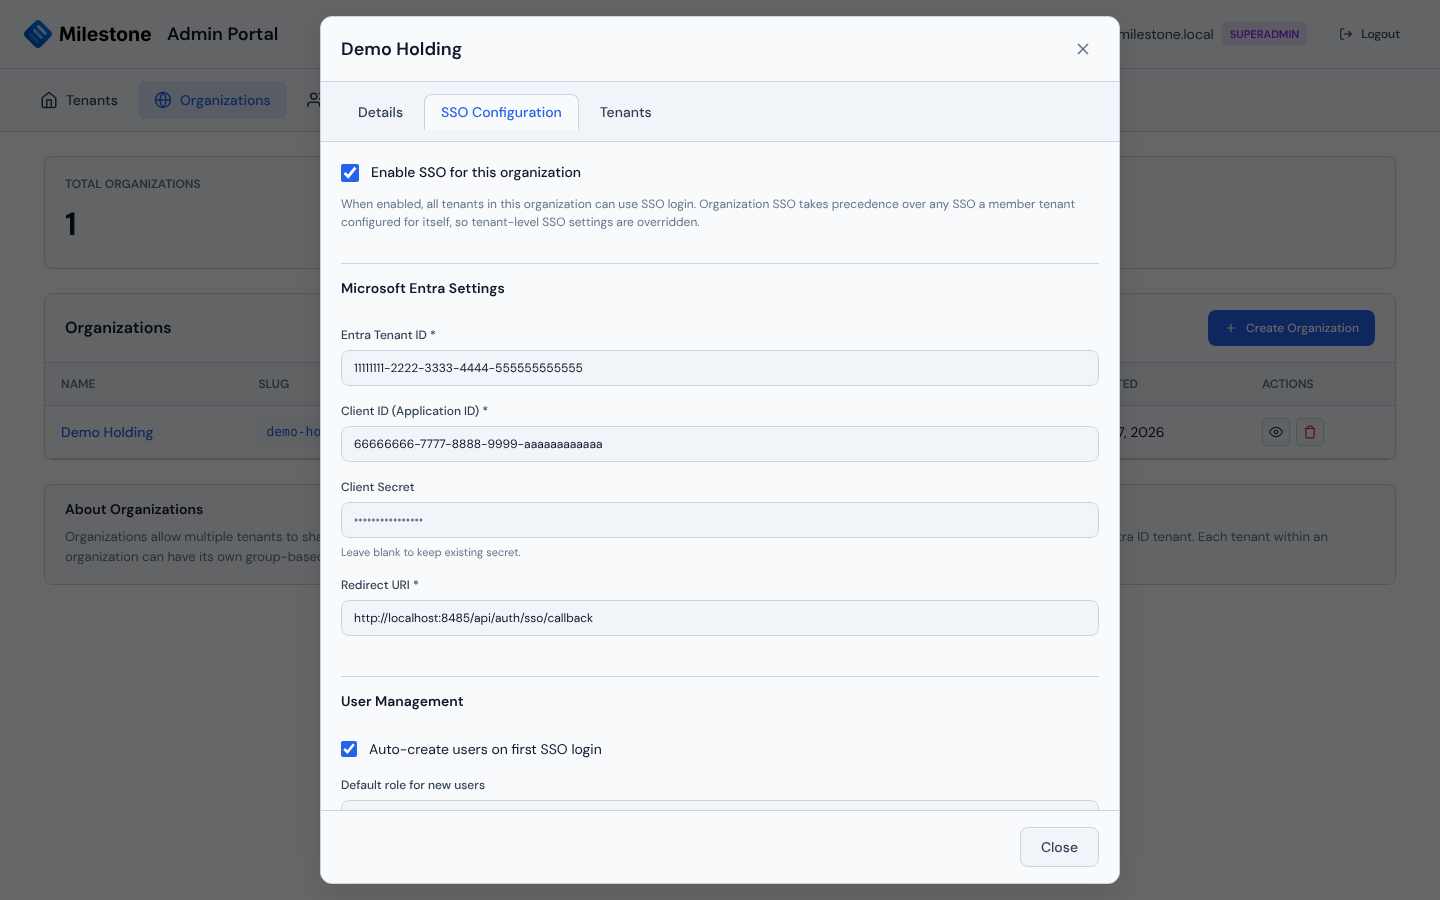This screenshot has width=1440, height=900.
Task: Open the Demo Holding organization link
Action: [x=107, y=432]
